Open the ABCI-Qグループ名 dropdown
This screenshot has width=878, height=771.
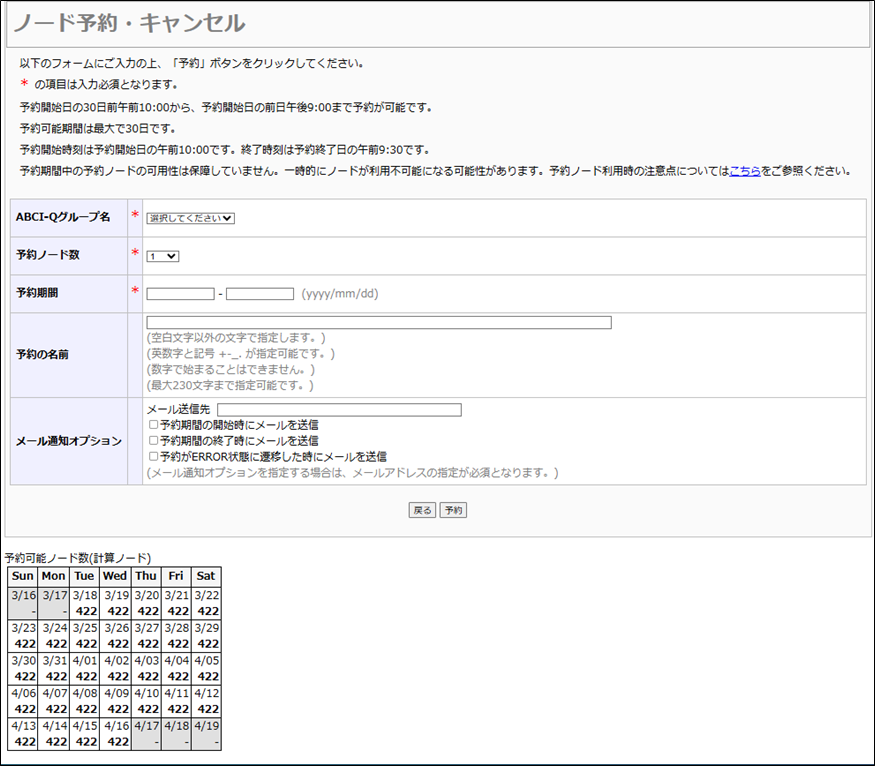click(x=190, y=218)
